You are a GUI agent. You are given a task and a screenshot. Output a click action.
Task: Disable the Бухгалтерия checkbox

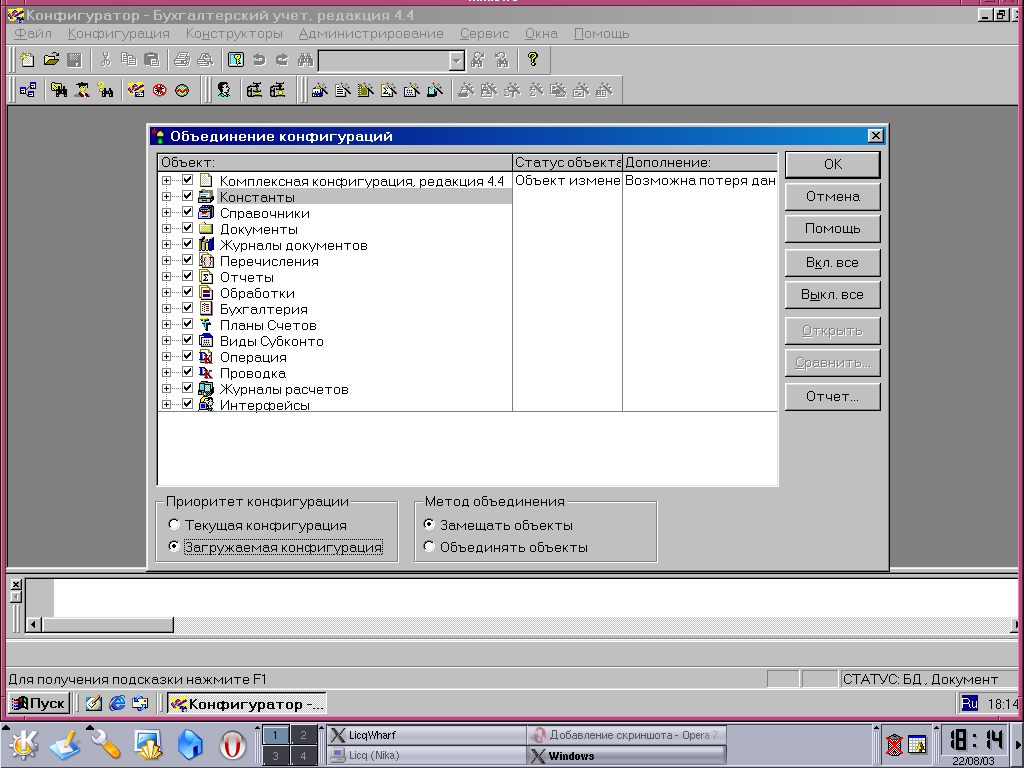[x=187, y=308]
